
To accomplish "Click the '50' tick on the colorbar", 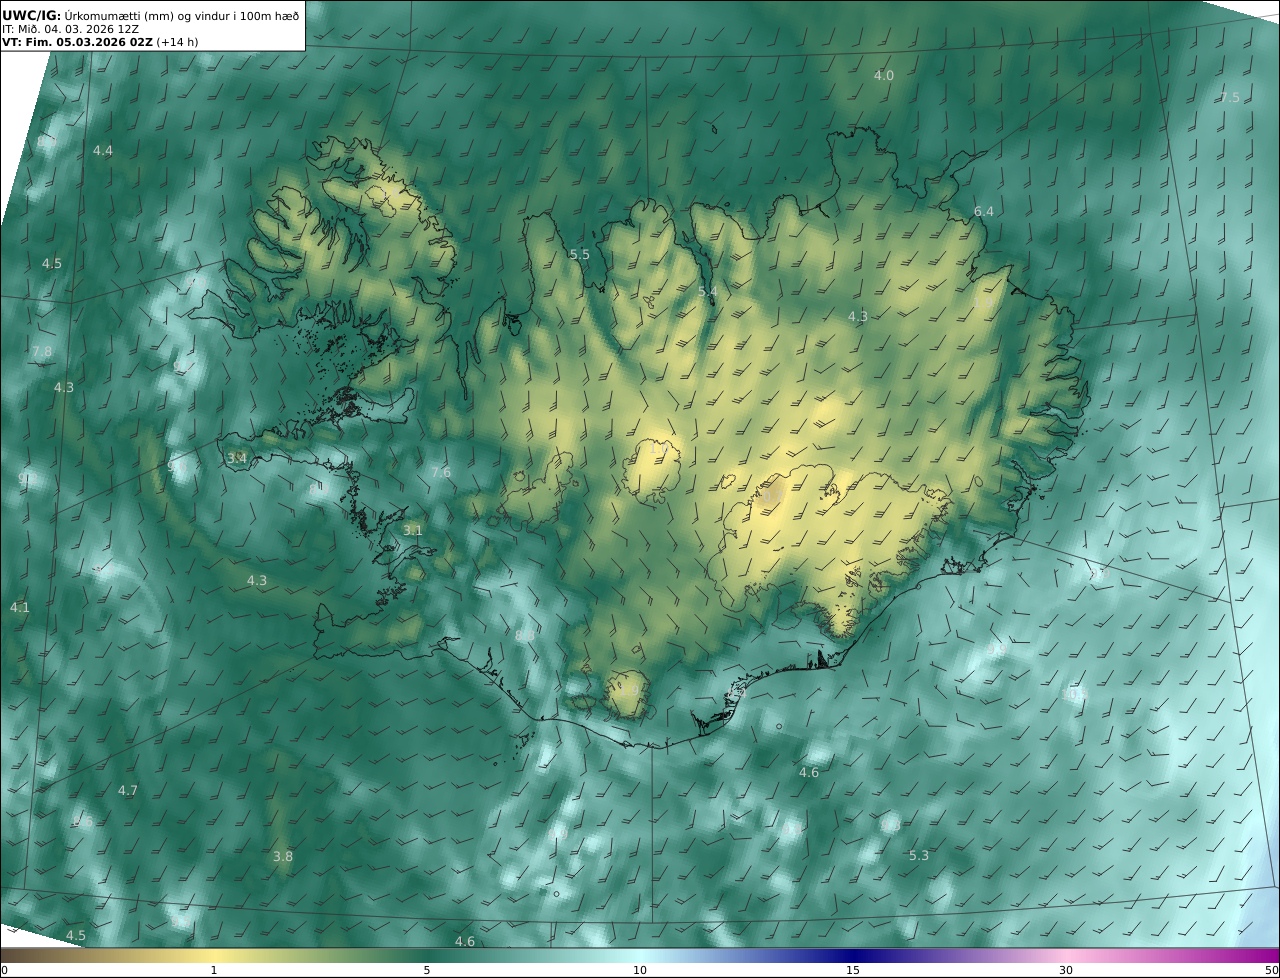I will pos(1272,970).
